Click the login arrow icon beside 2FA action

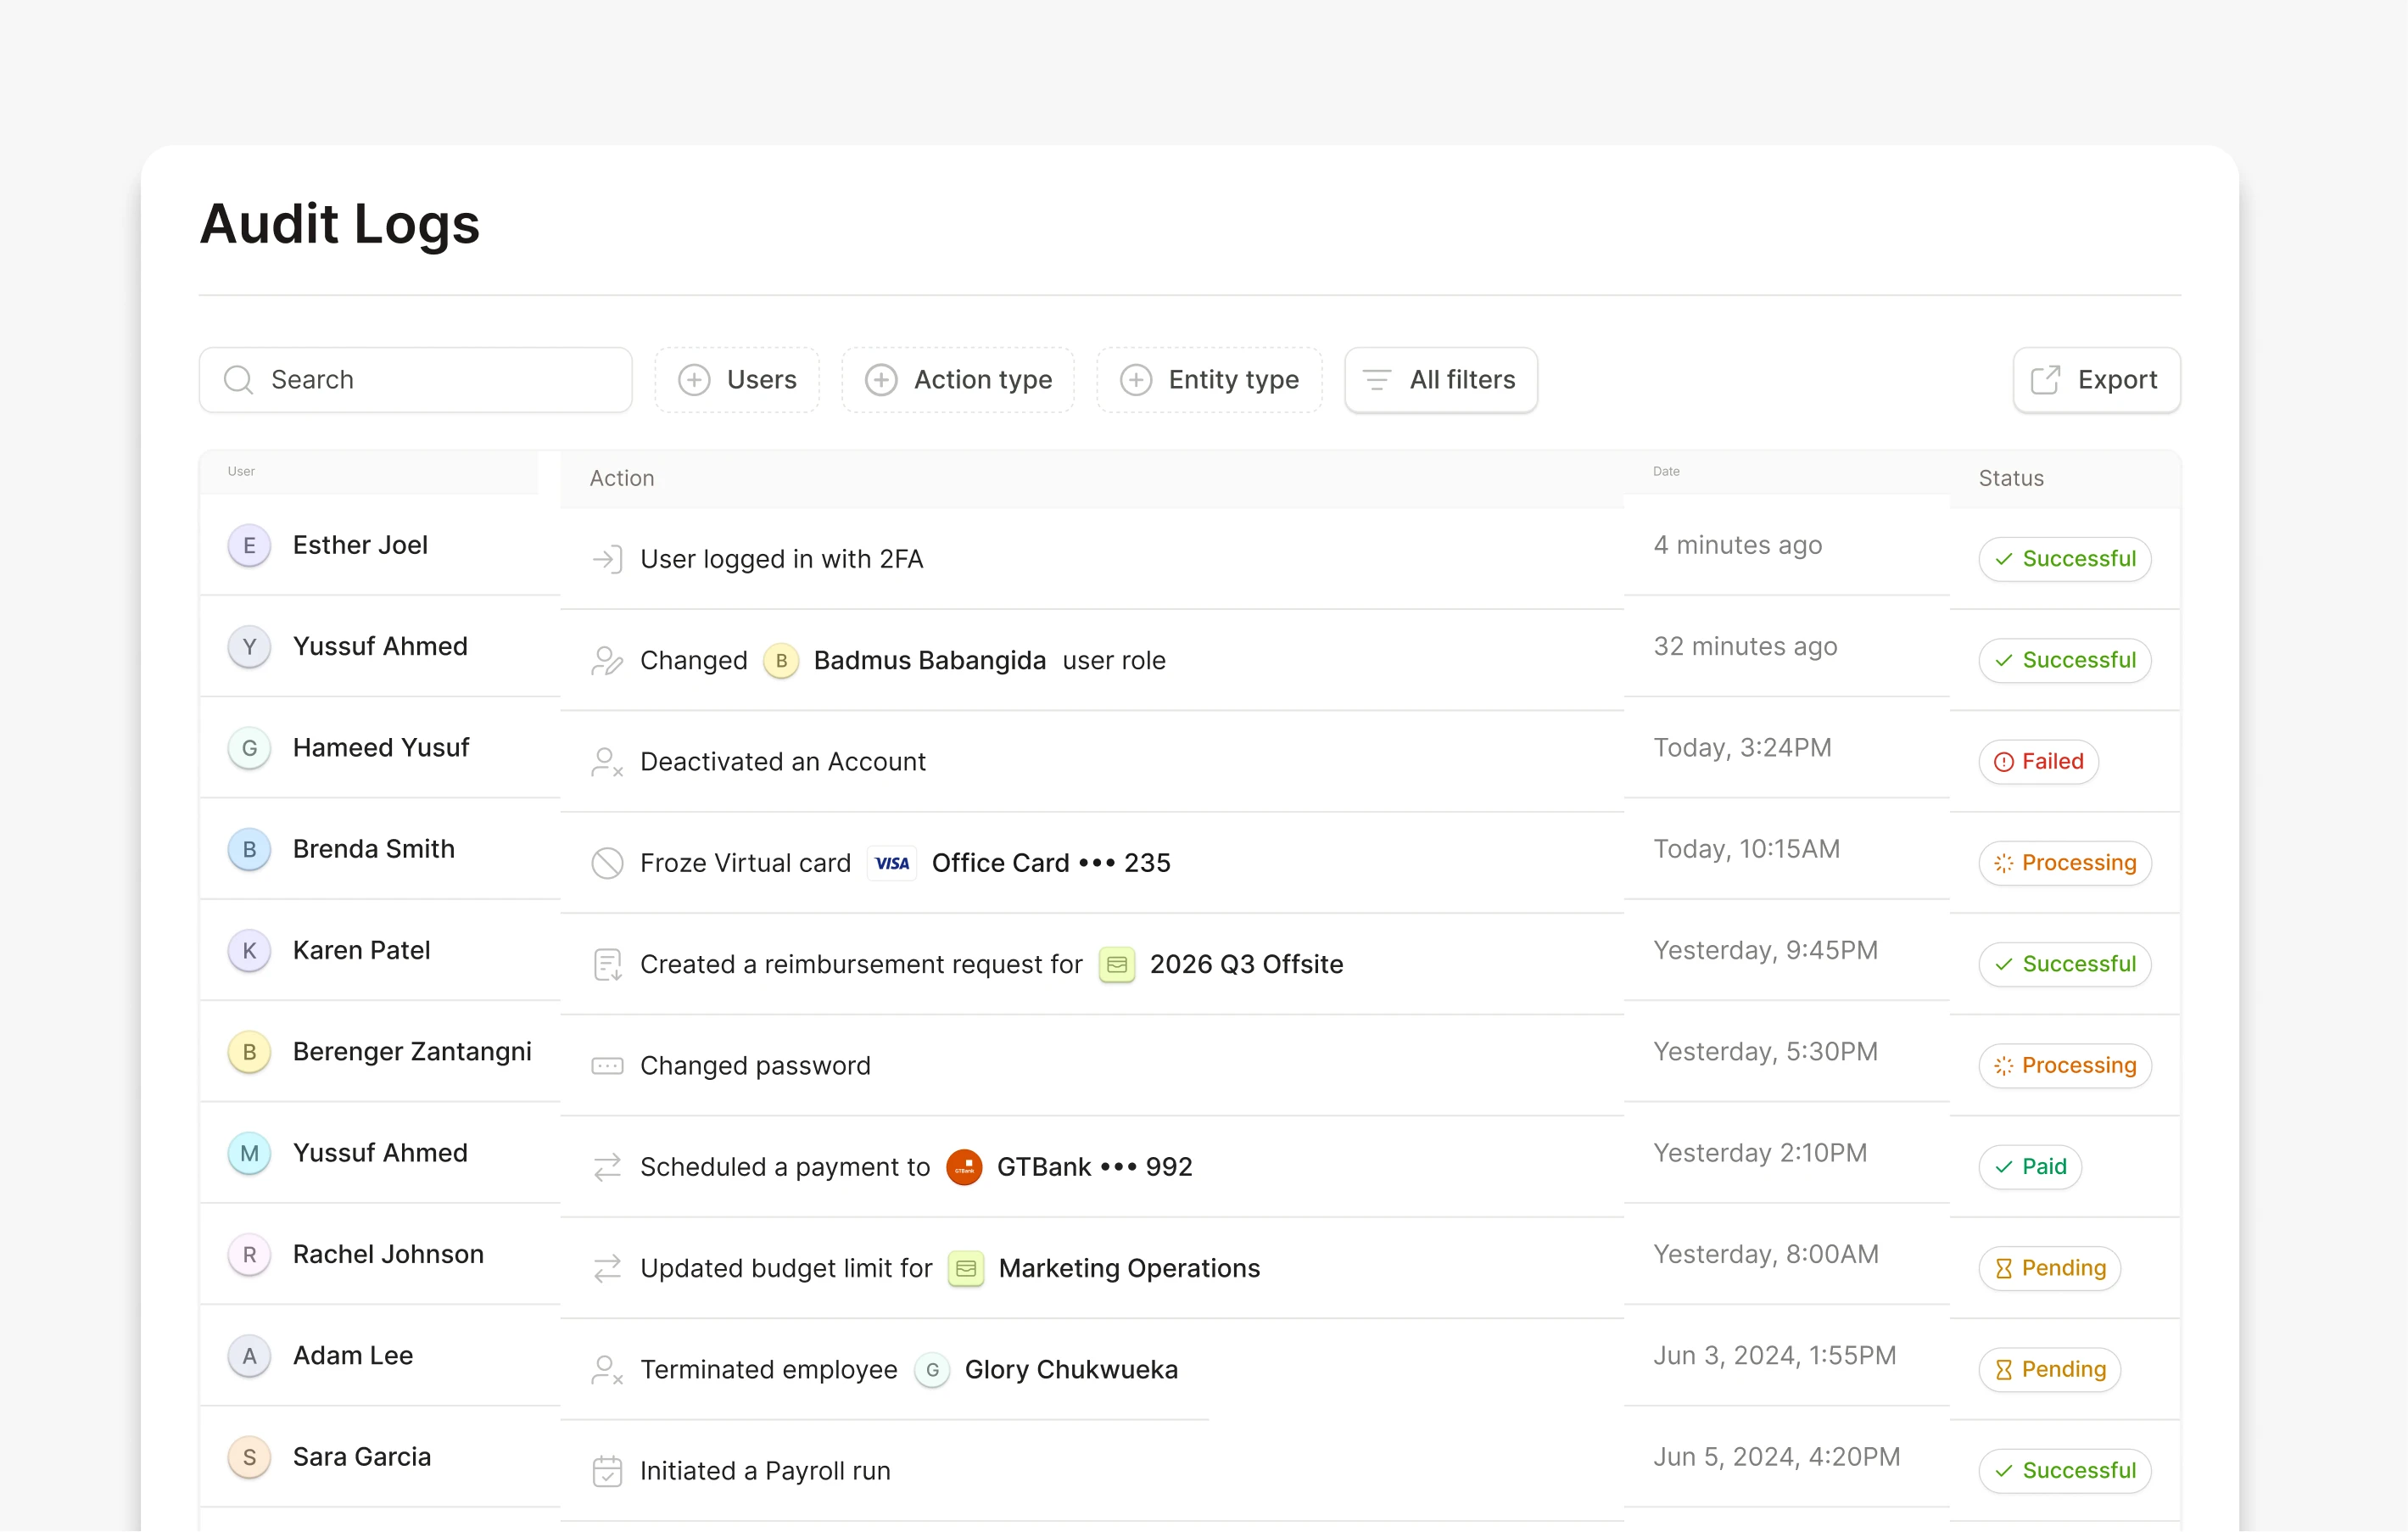click(607, 559)
